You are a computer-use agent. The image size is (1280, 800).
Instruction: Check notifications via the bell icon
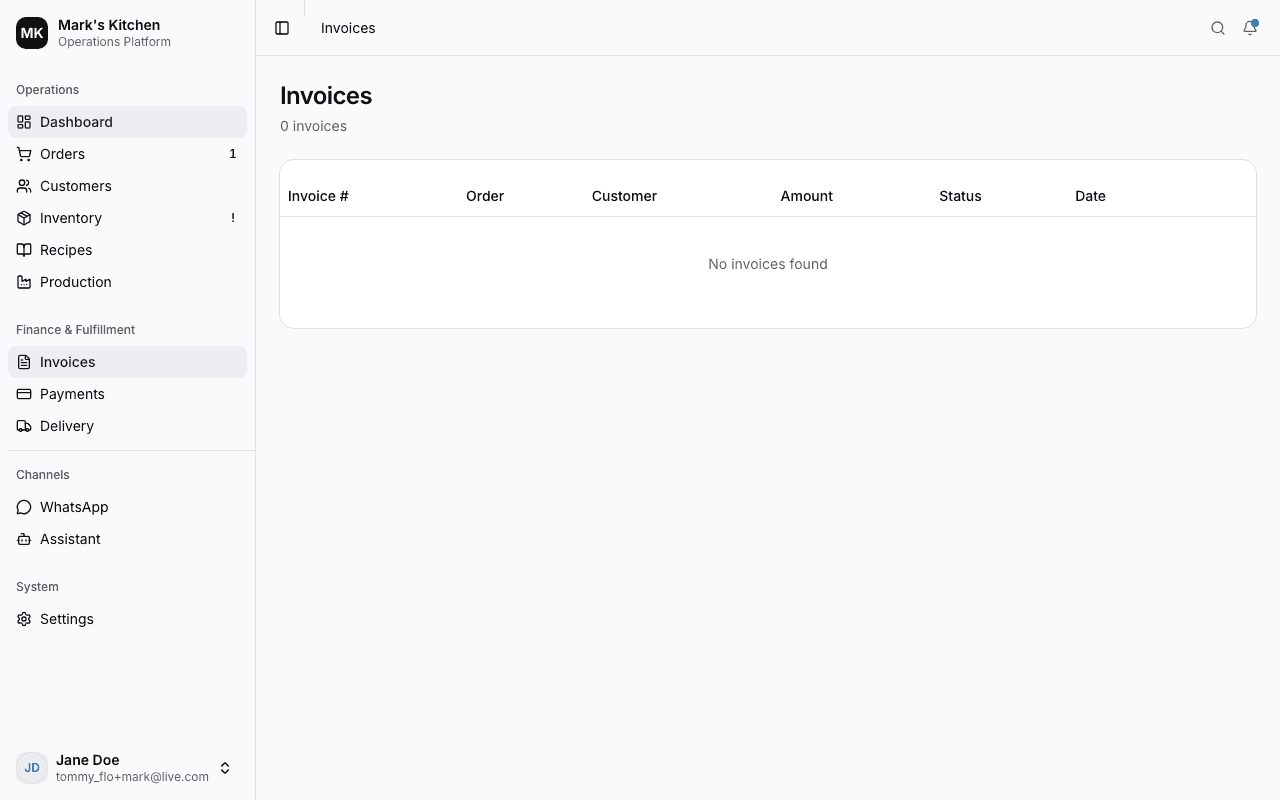coord(1249,28)
